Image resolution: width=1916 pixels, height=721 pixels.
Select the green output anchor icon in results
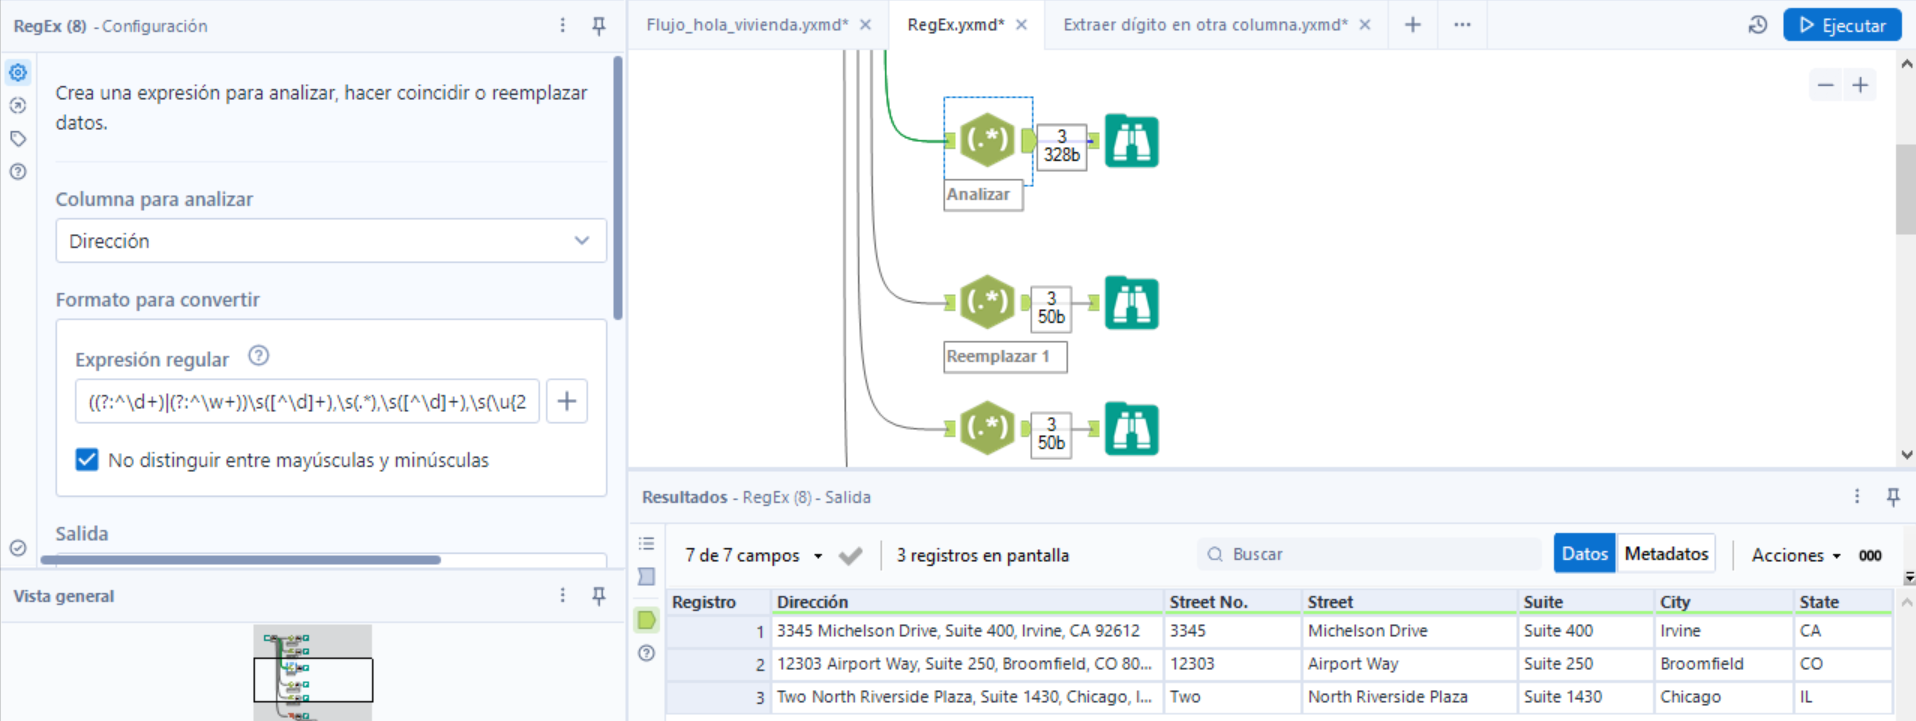647,620
